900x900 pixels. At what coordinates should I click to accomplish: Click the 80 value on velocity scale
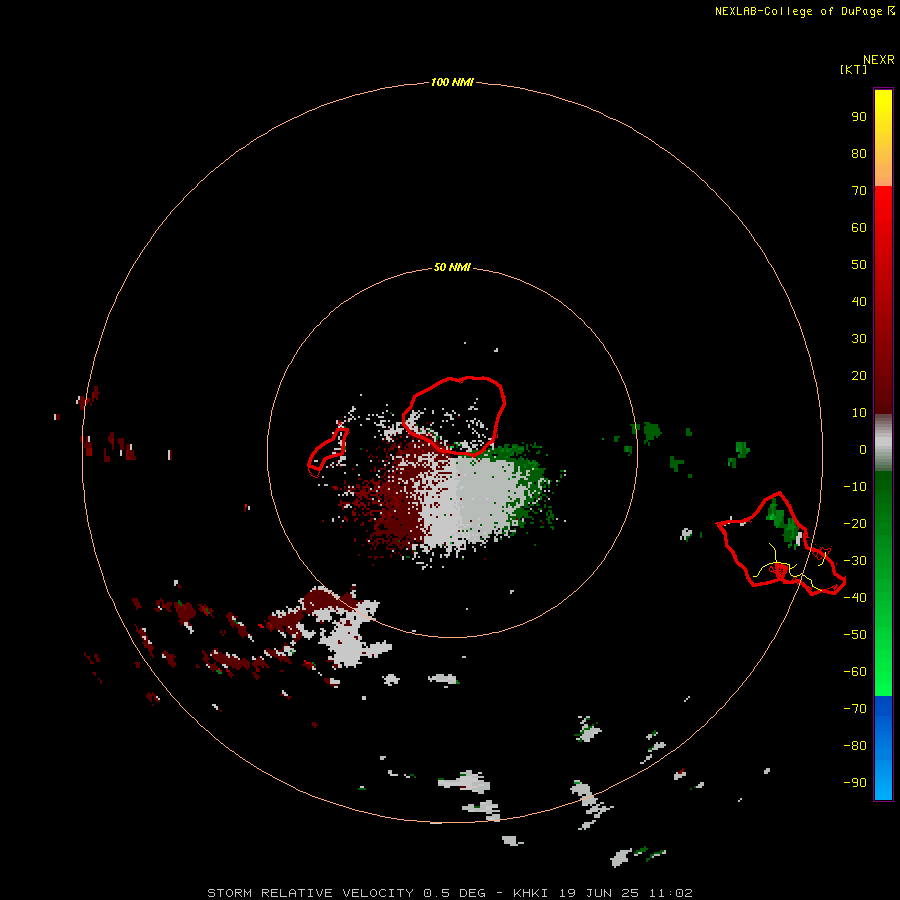click(859, 153)
